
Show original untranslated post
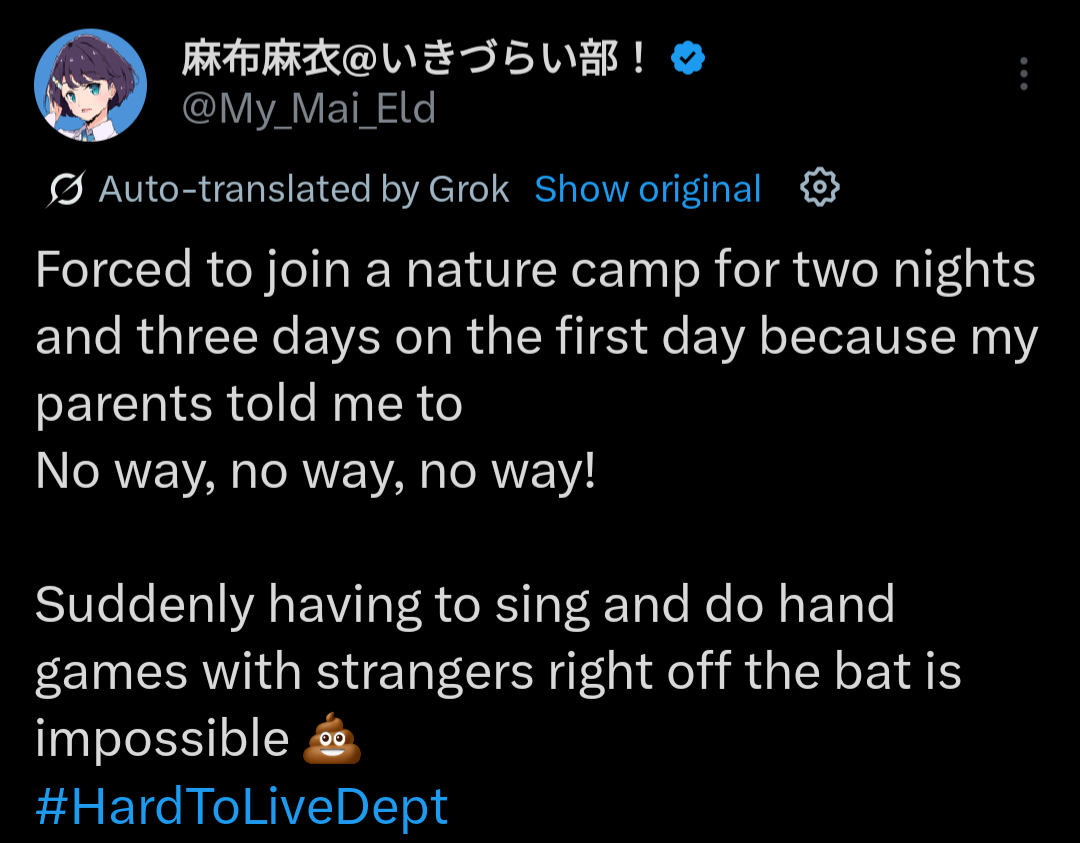coord(647,189)
